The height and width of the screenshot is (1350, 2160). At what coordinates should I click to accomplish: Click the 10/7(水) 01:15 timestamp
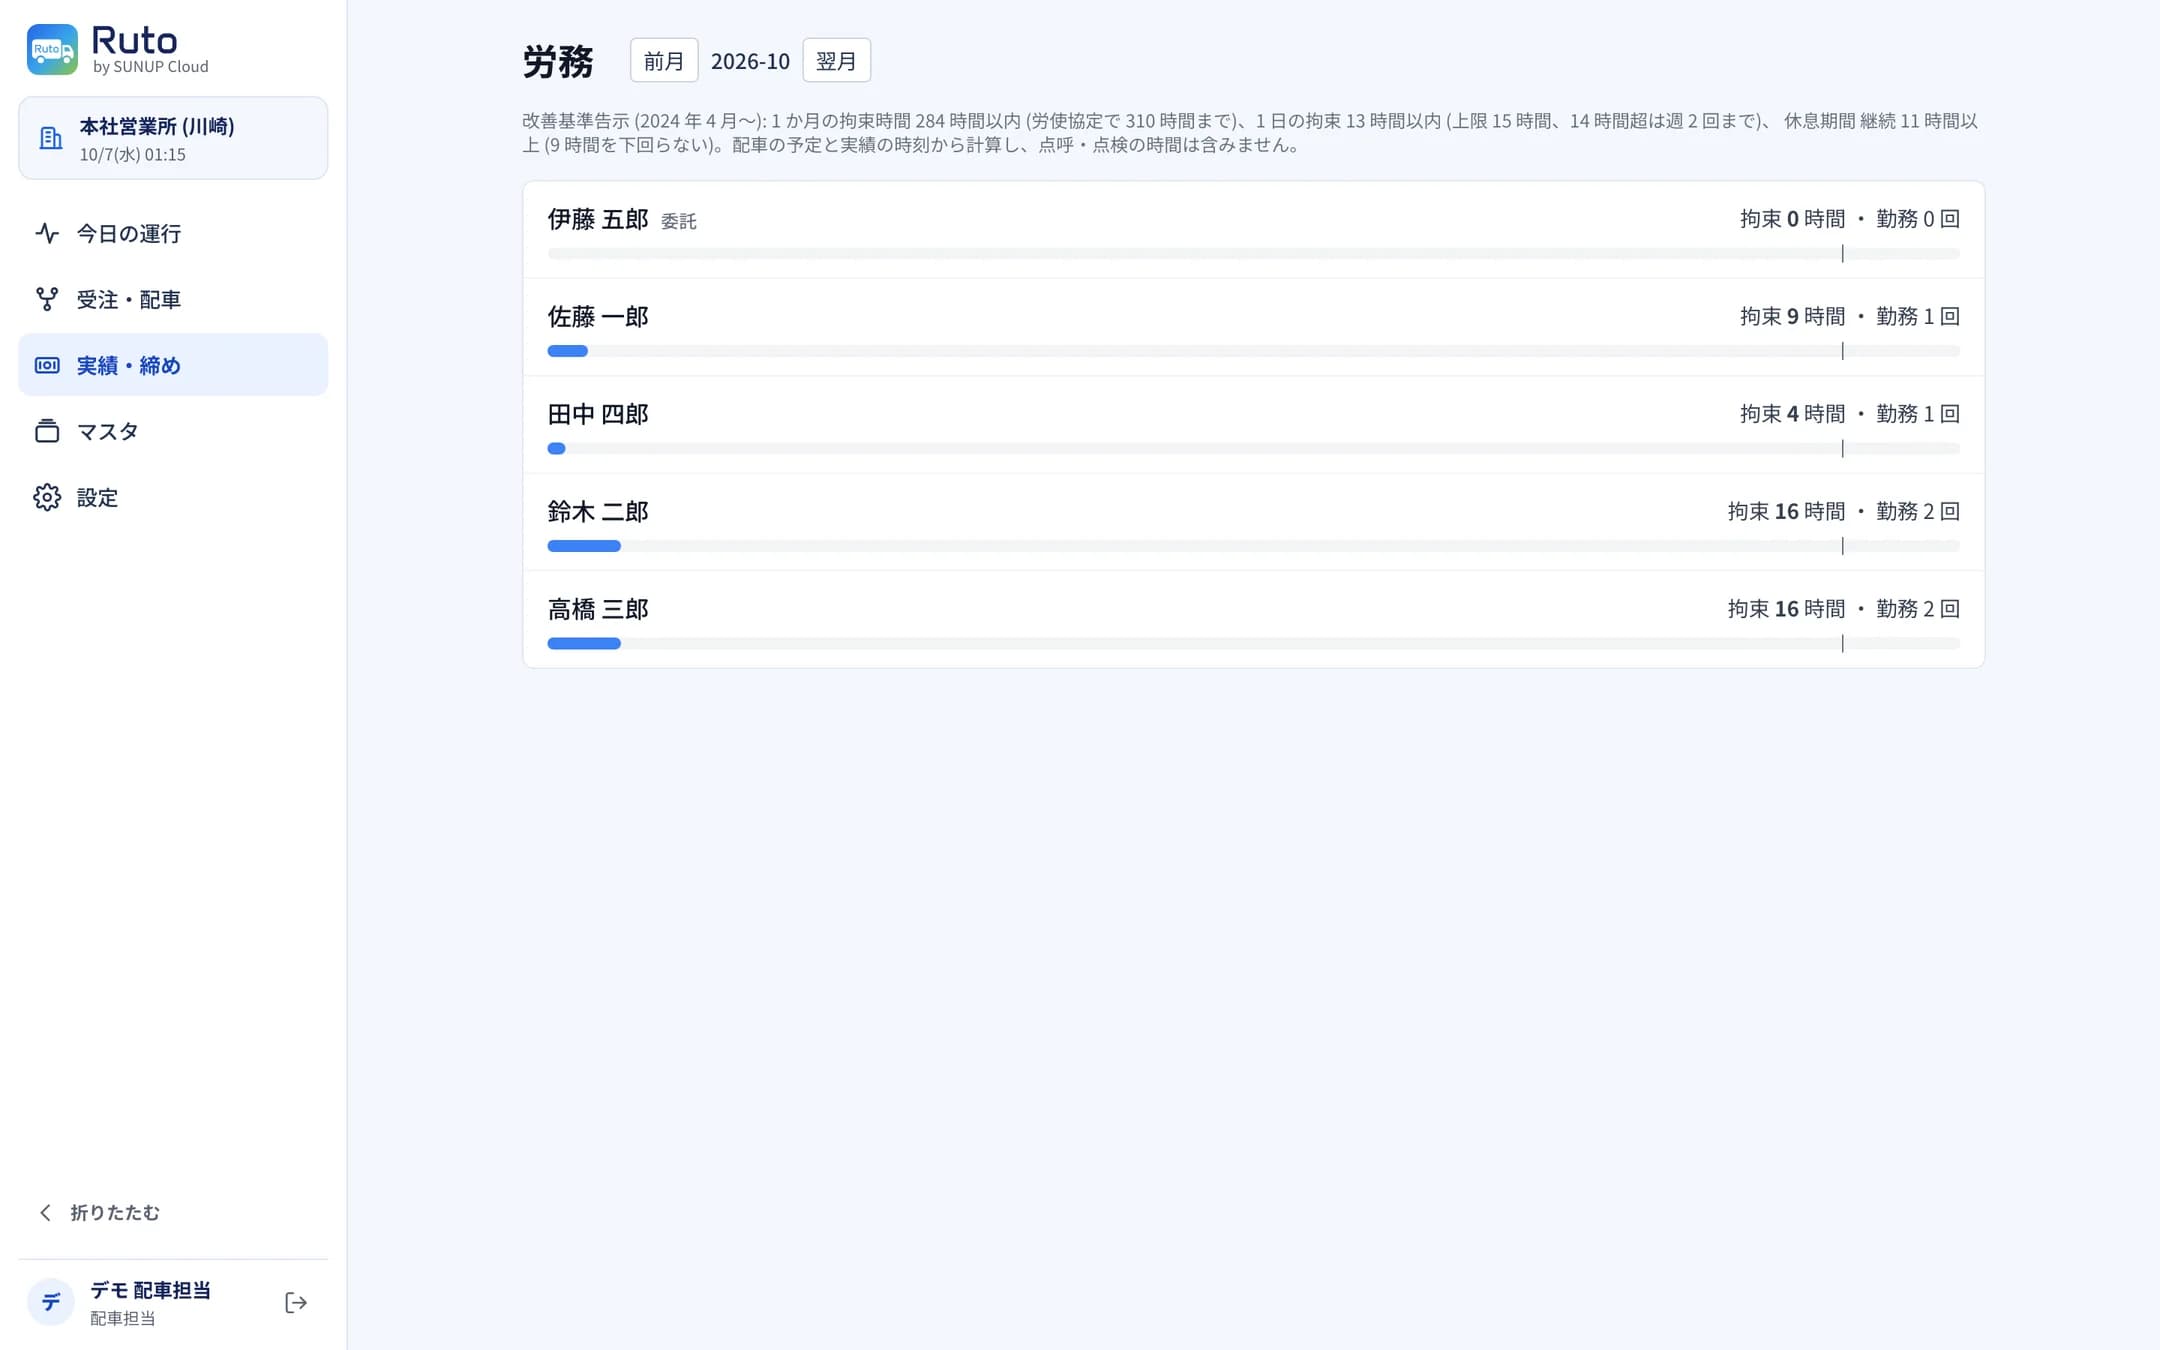pyautogui.click(x=132, y=155)
